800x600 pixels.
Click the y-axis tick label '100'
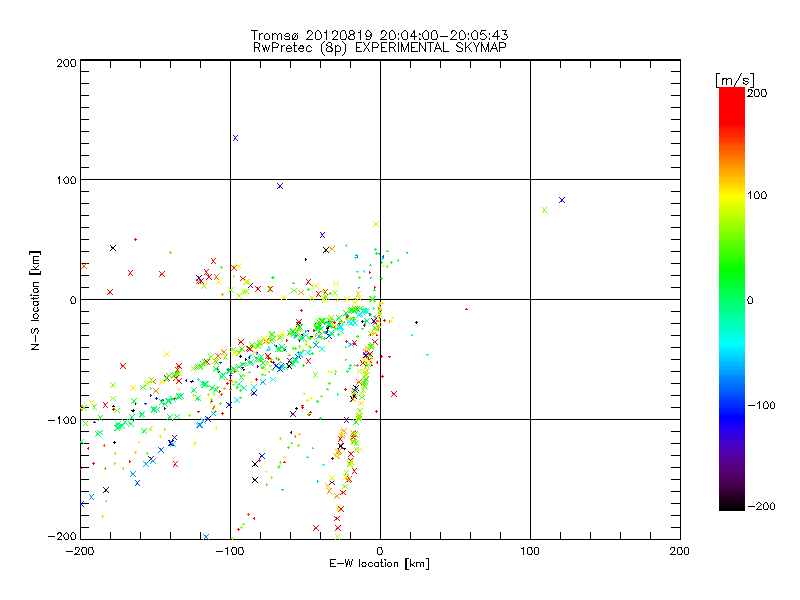point(66,180)
